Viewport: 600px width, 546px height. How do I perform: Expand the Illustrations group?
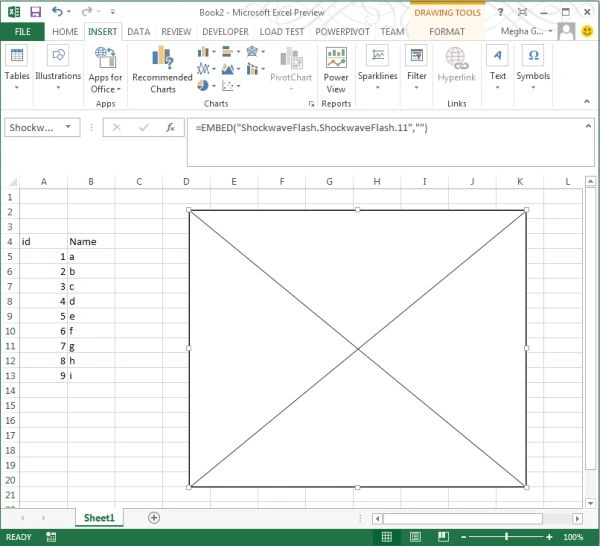[x=58, y=67]
